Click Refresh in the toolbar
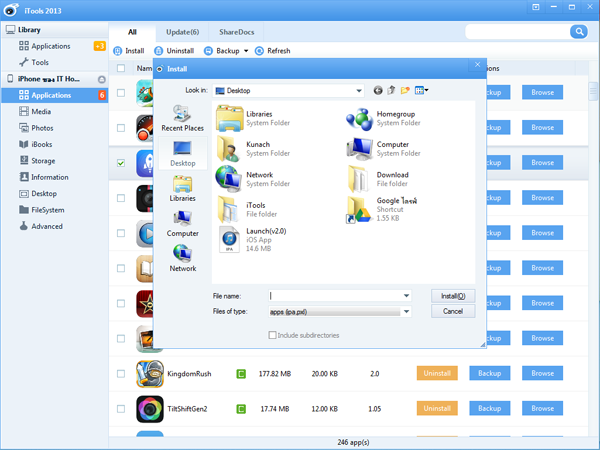 273,51
